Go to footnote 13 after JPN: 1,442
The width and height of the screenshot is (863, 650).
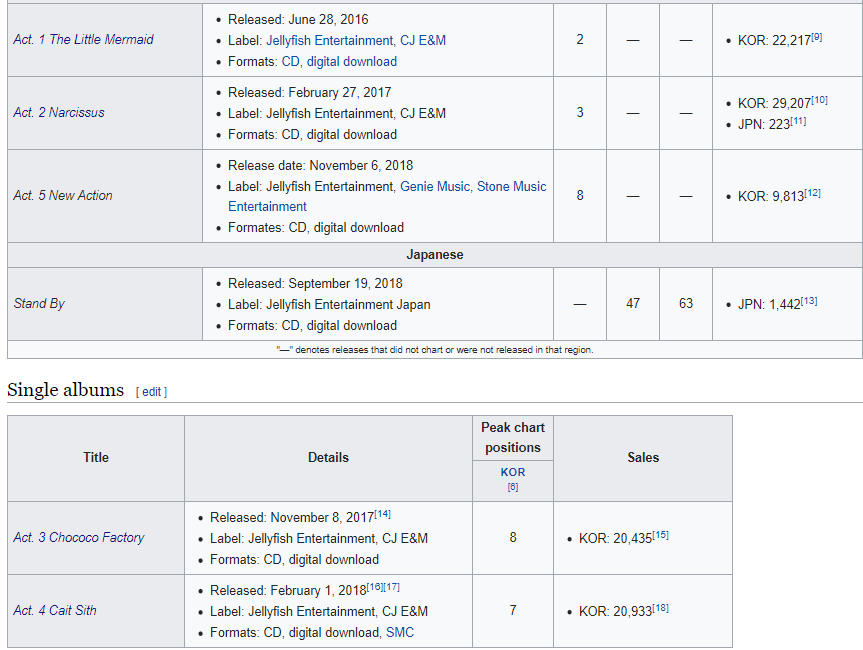(809, 301)
